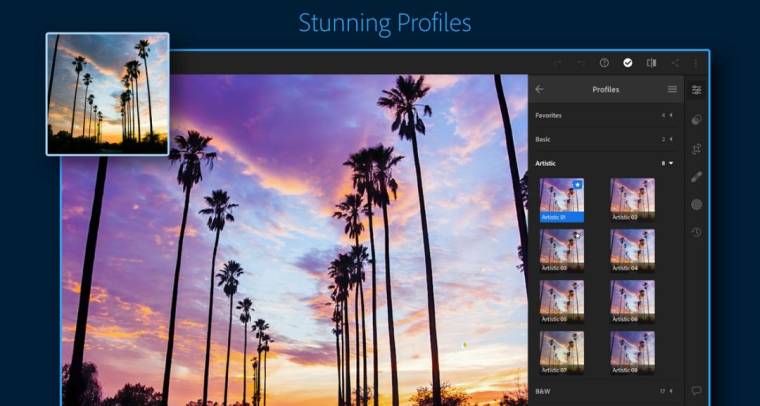The image size is (760, 406).
Task: Select the Crop and rotate tool
Action: [697, 148]
